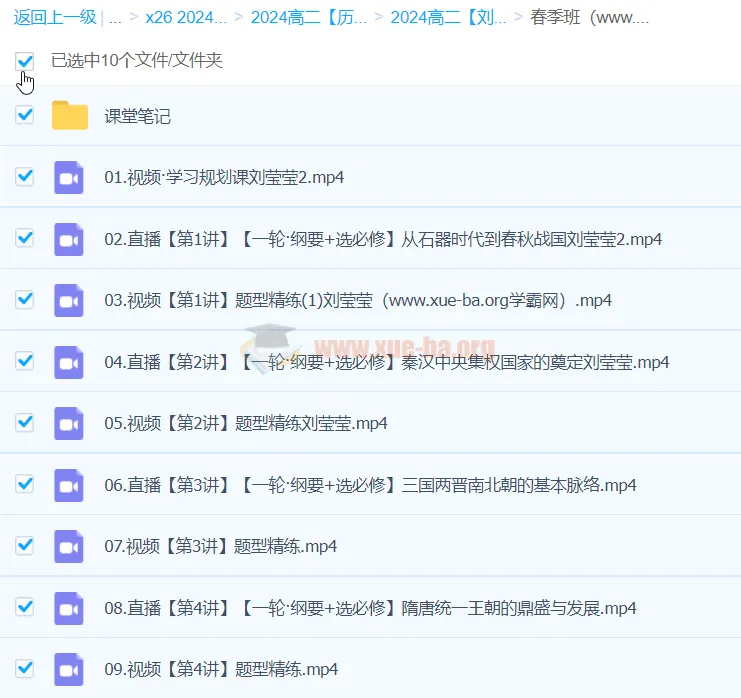Uncheck checkbox for 09.视频【第4讲】题型精练.mp4

coord(25,668)
